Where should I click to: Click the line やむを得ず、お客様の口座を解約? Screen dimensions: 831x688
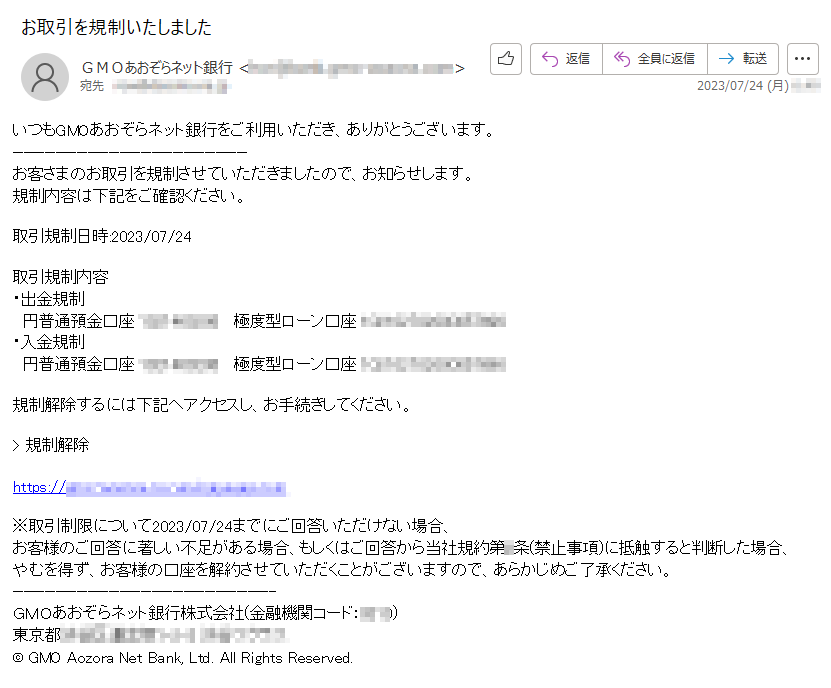[343, 570]
